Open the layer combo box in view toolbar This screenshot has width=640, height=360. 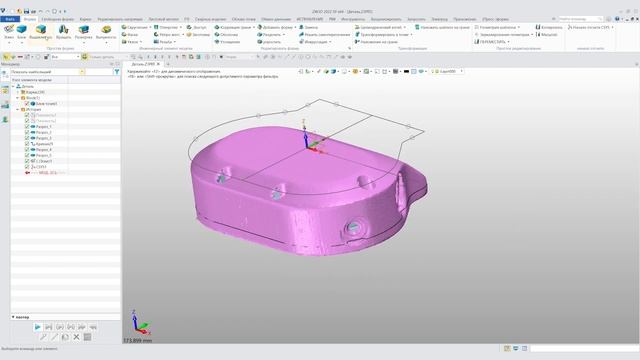click(x=447, y=71)
